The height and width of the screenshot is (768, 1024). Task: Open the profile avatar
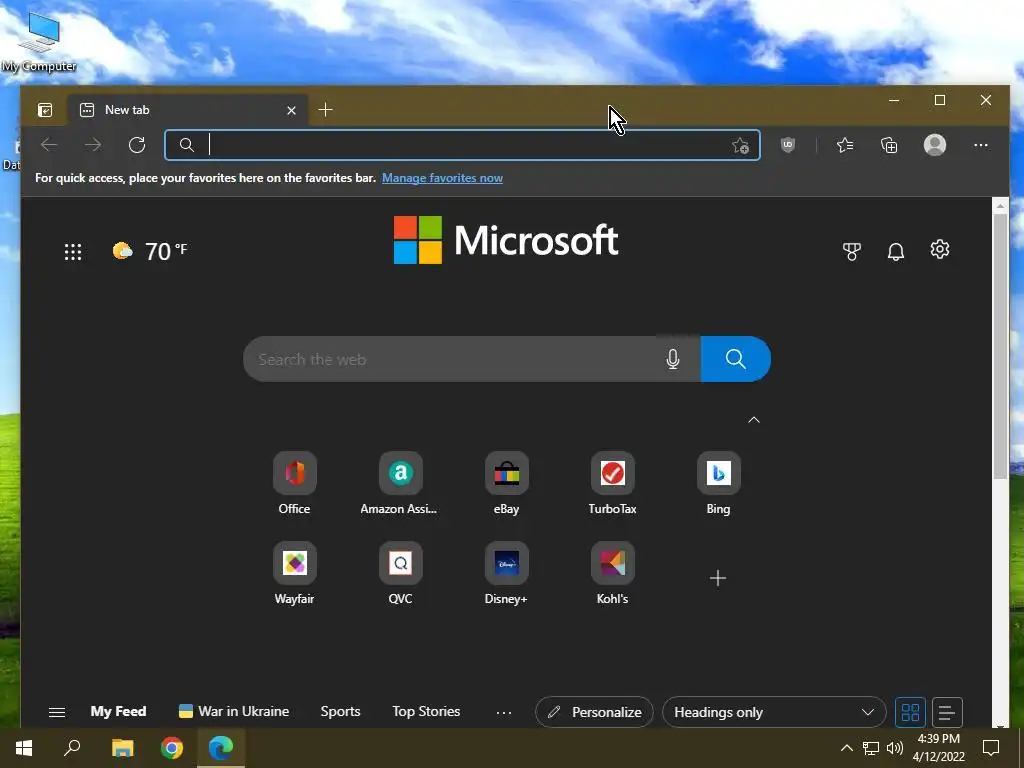point(935,145)
